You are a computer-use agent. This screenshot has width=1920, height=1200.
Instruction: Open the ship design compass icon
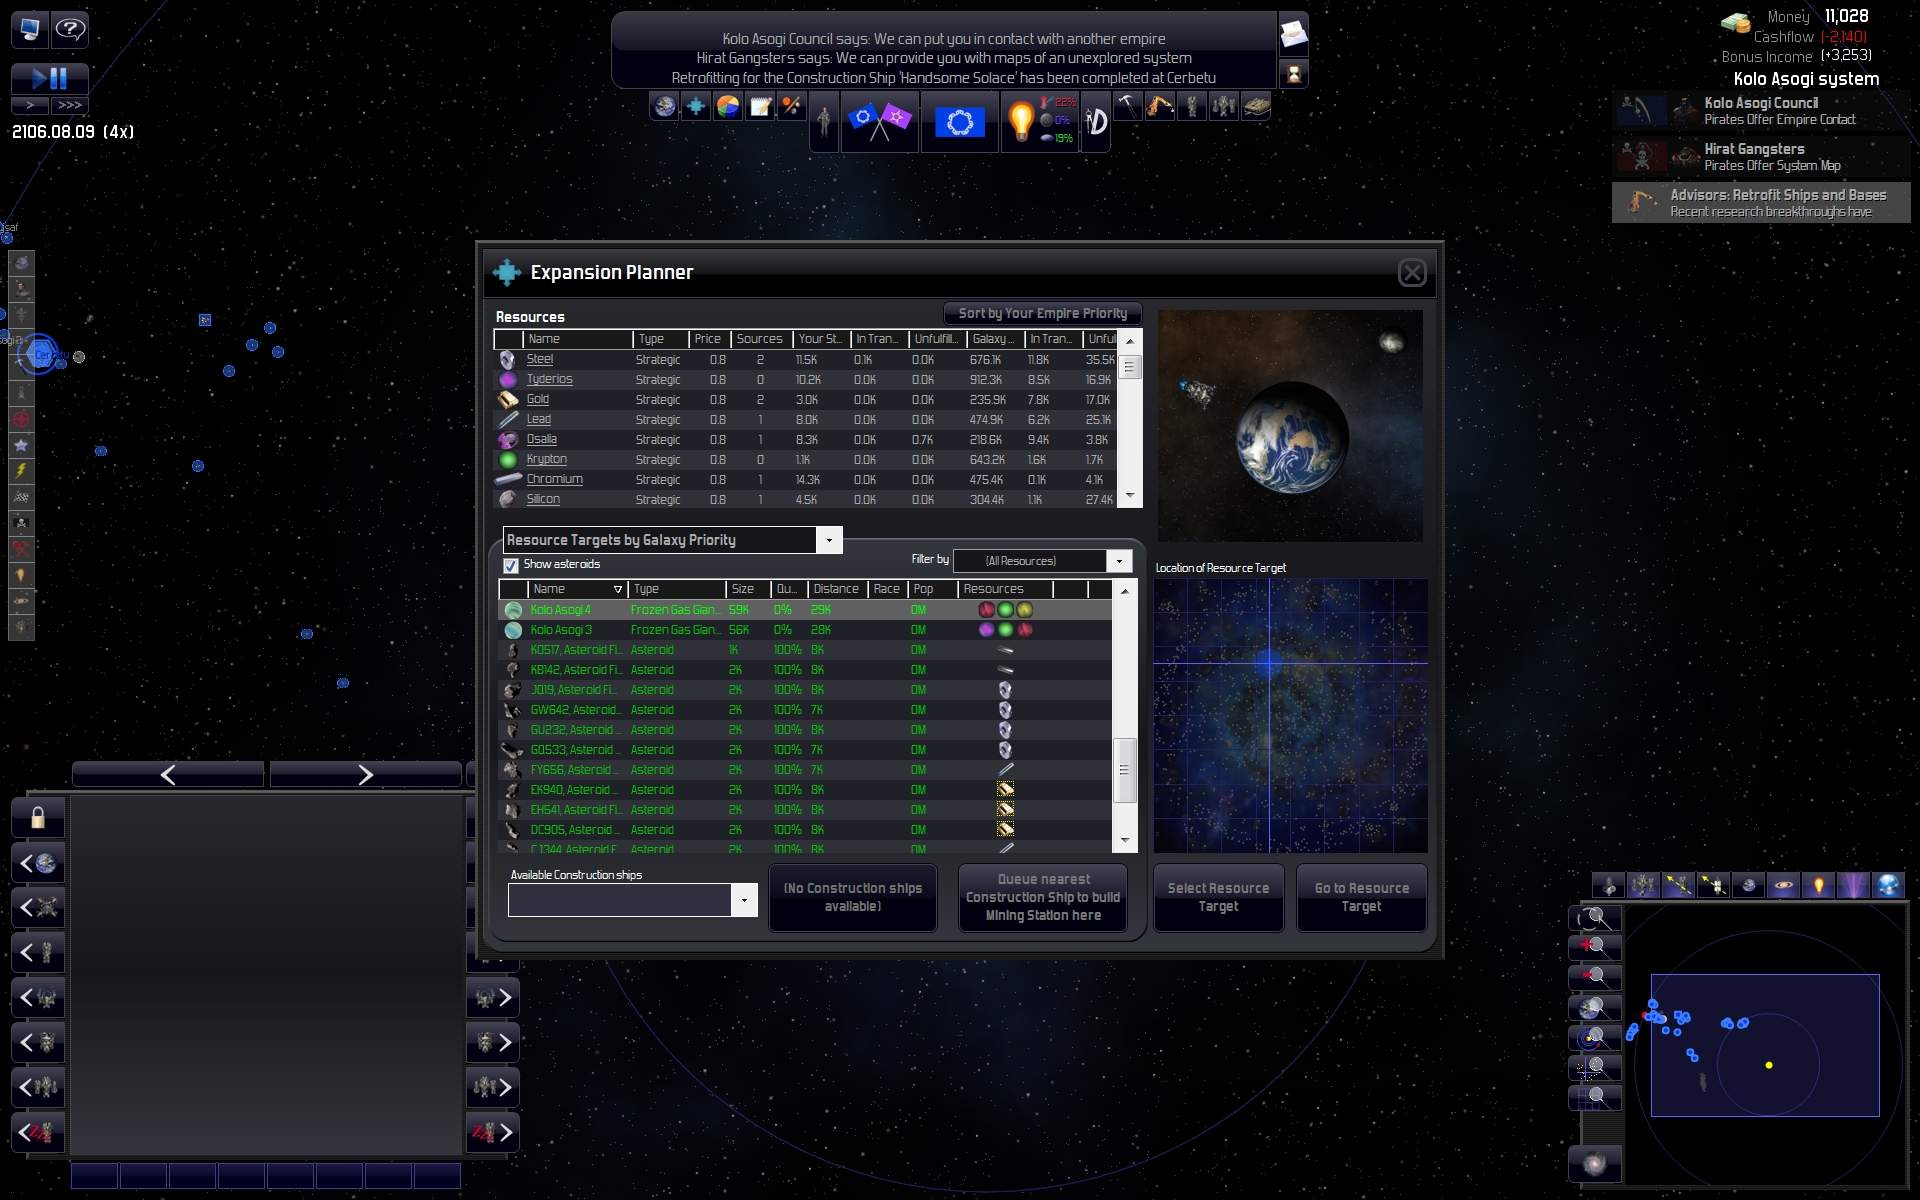[x=1097, y=122]
